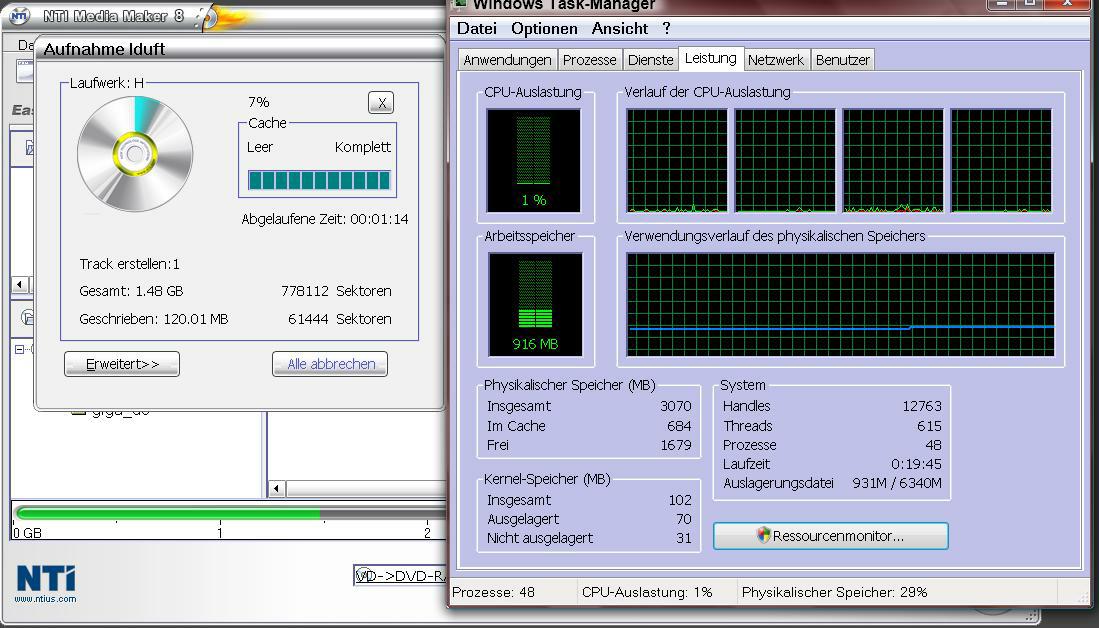
Task: Click the 'Gesamt: 1.48 GB' text
Action: point(131,291)
